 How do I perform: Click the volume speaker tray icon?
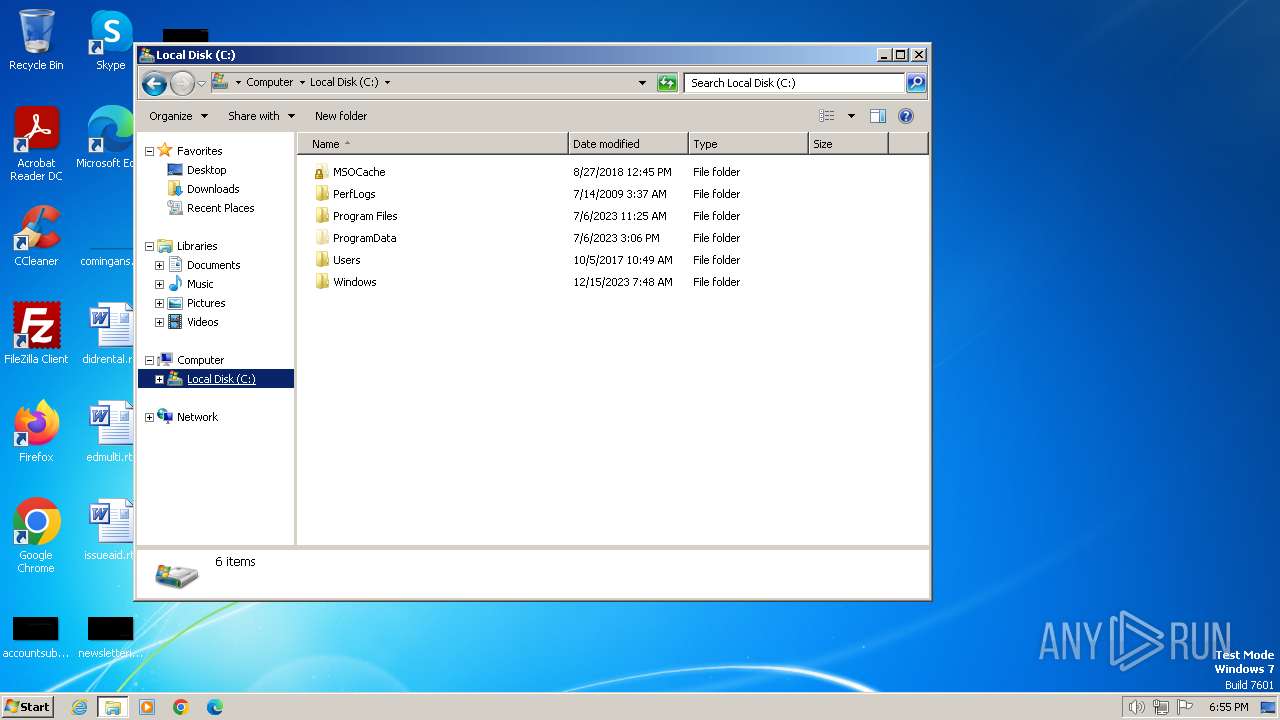click(1136, 707)
